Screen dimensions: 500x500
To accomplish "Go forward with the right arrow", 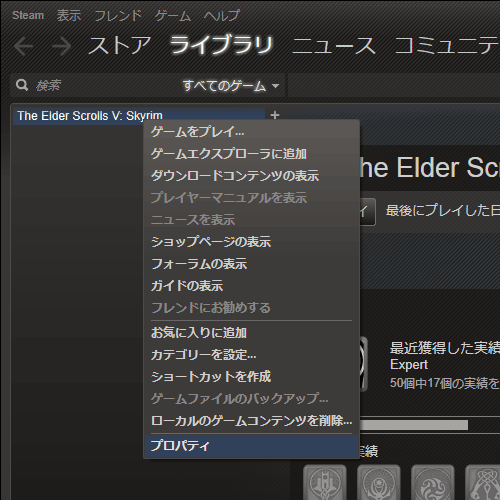I will click(62, 46).
